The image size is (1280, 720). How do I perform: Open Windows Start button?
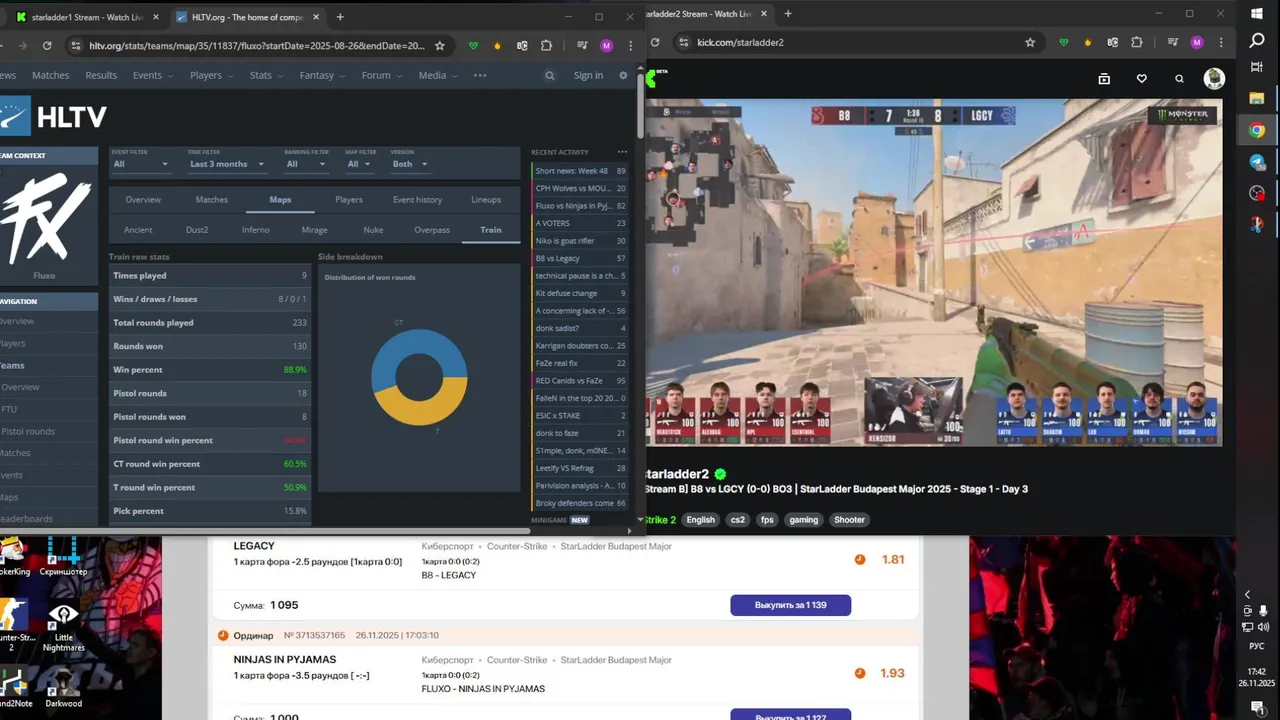point(1257,12)
